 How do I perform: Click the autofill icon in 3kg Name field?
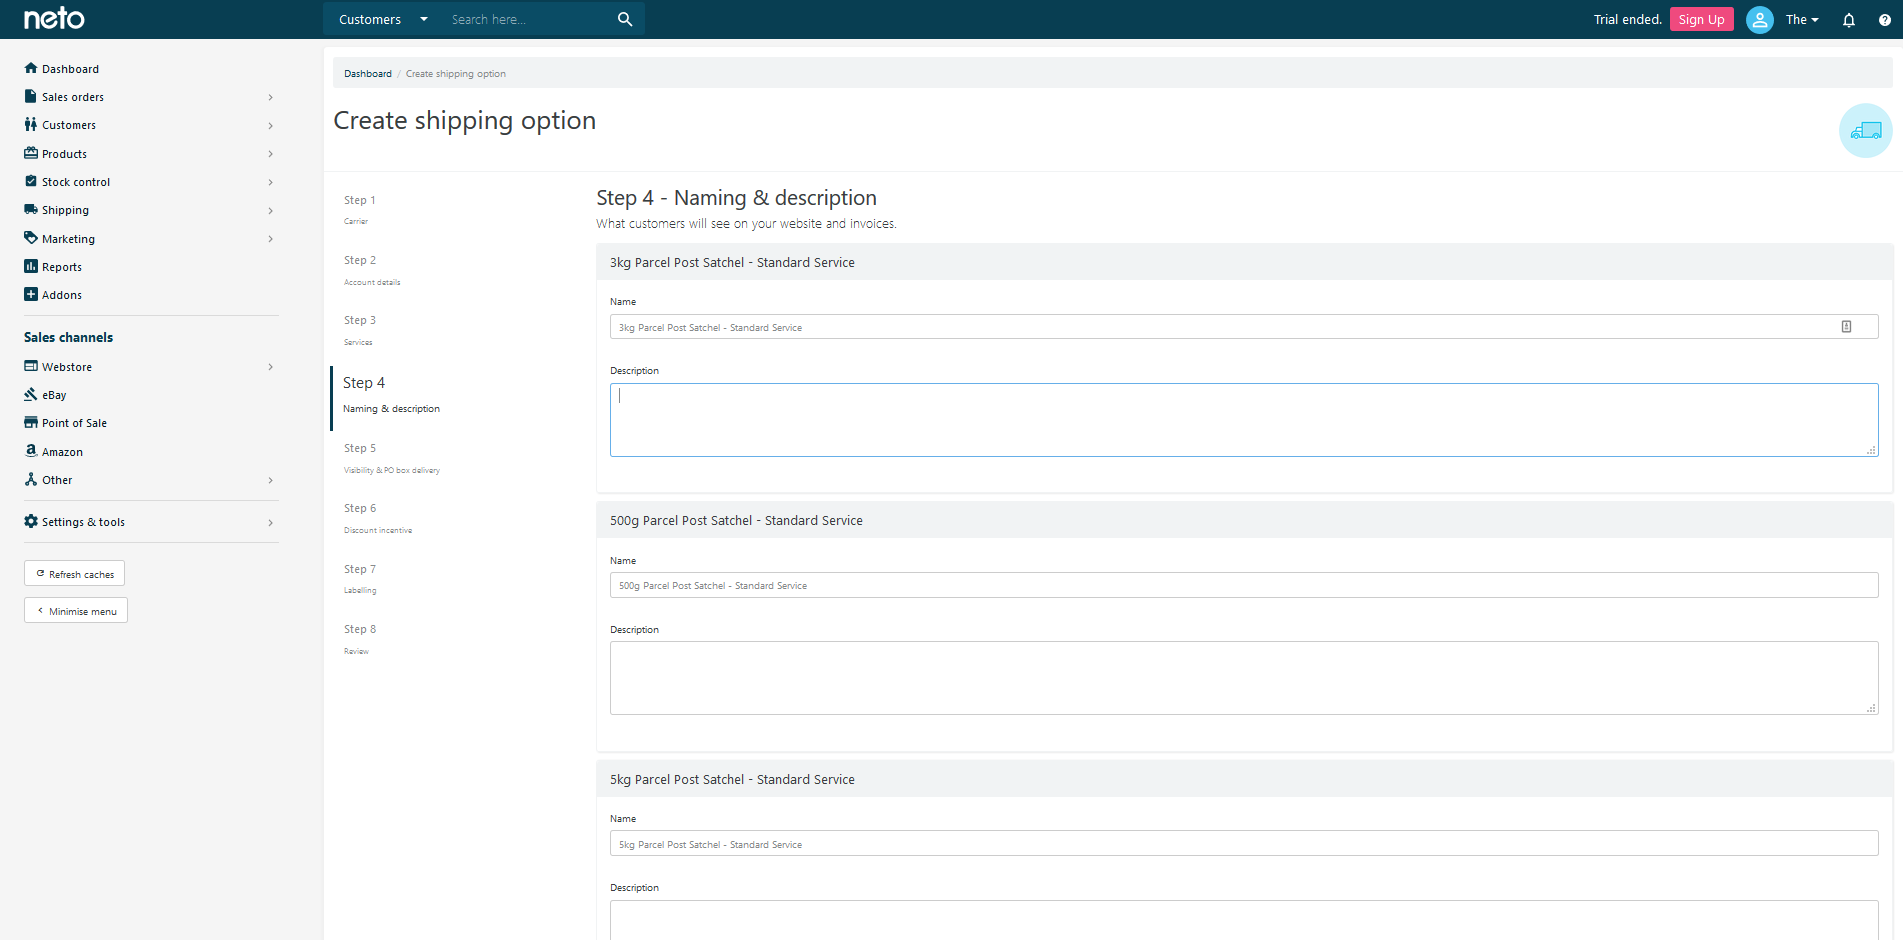pyautogui.click(x=1846, y=327)
